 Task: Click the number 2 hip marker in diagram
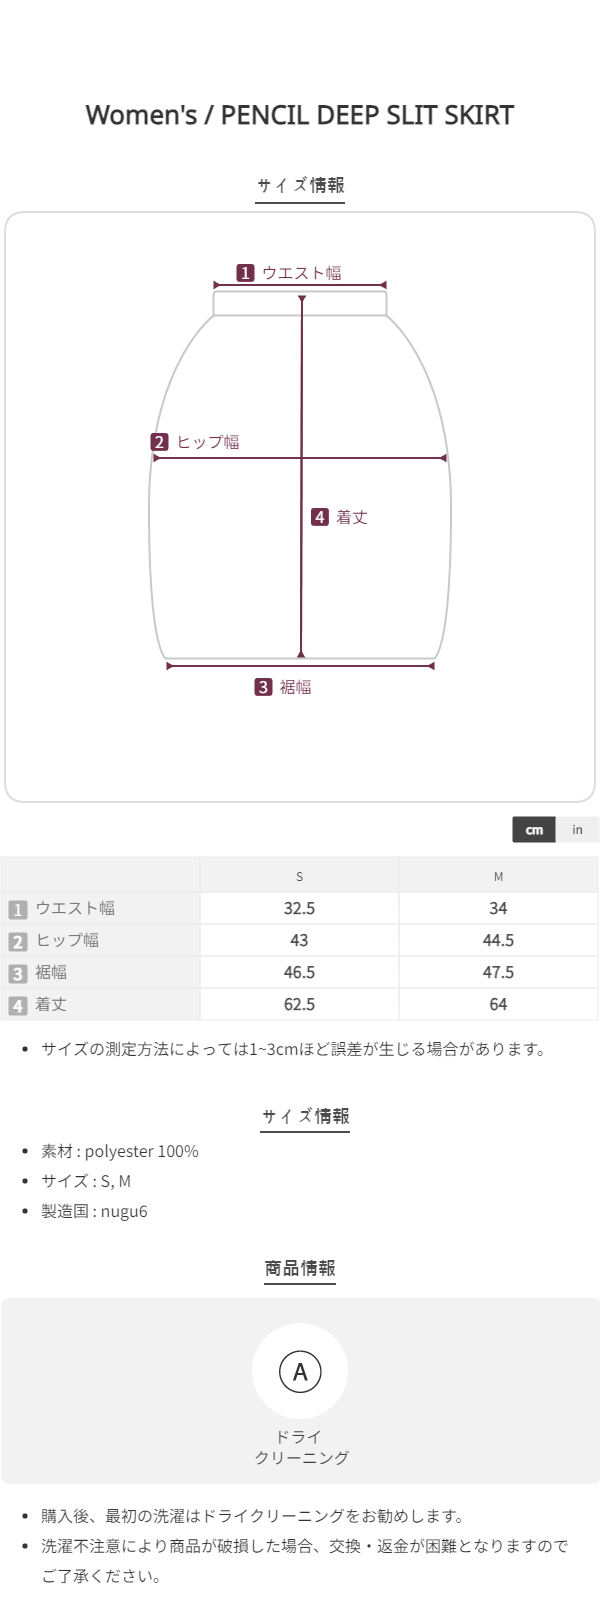[160, 442]
